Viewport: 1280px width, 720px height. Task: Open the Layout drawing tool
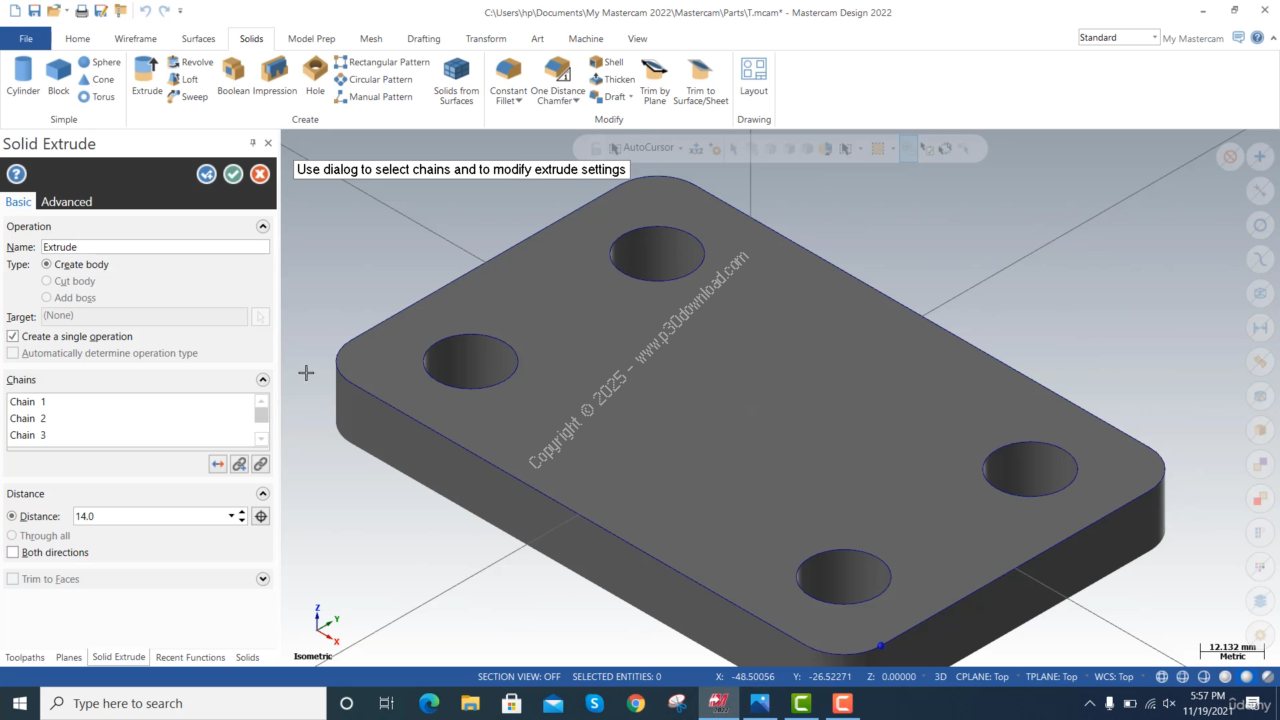point(754,77)
